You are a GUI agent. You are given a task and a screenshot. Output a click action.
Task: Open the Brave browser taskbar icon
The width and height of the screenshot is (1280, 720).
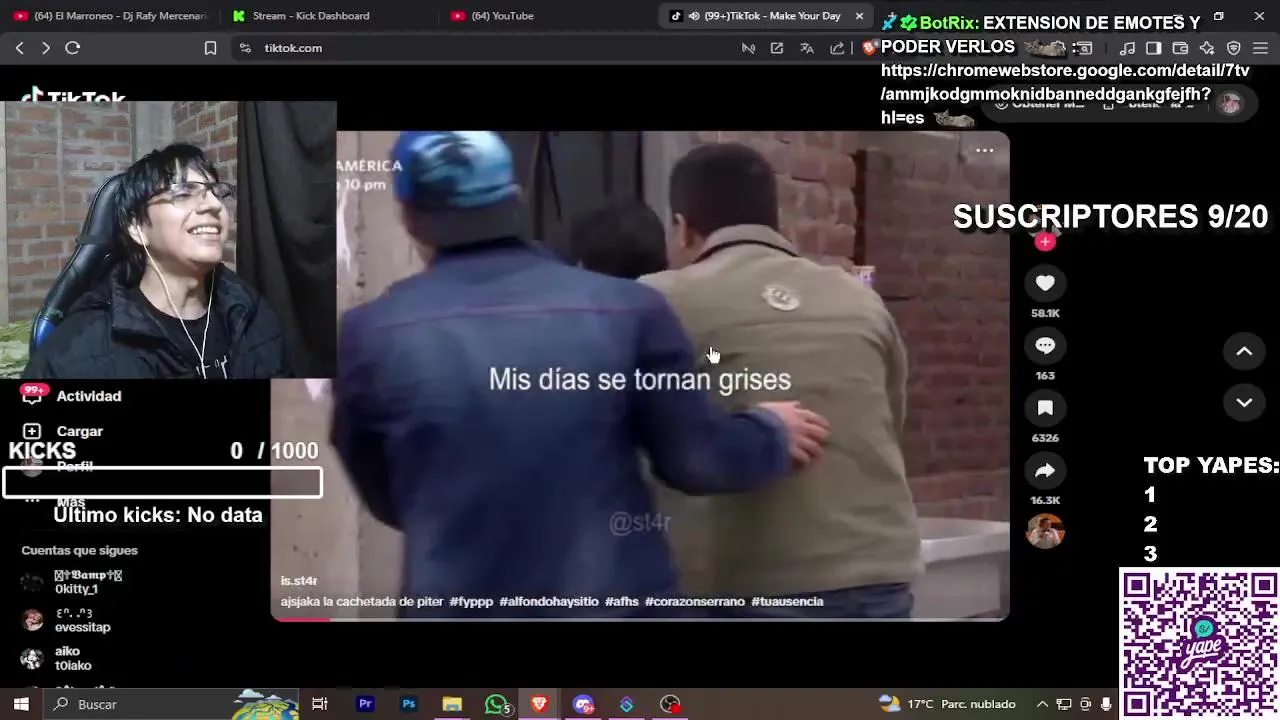click(x=539, y=704)
